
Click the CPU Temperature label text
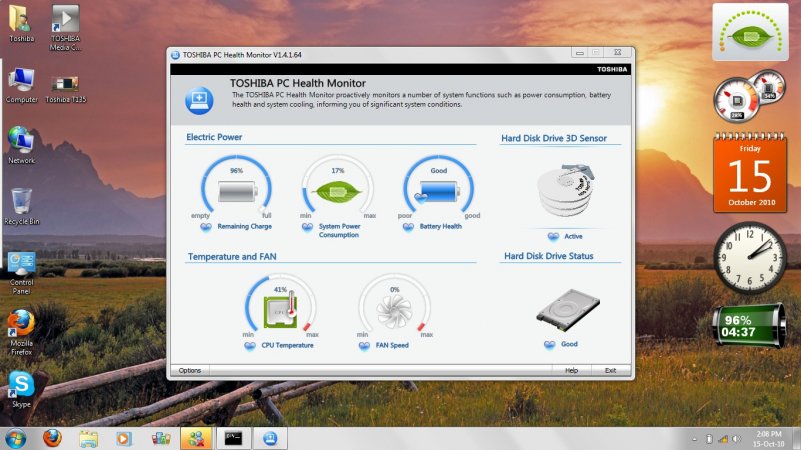pyautogui.click(x=288, y=345)
